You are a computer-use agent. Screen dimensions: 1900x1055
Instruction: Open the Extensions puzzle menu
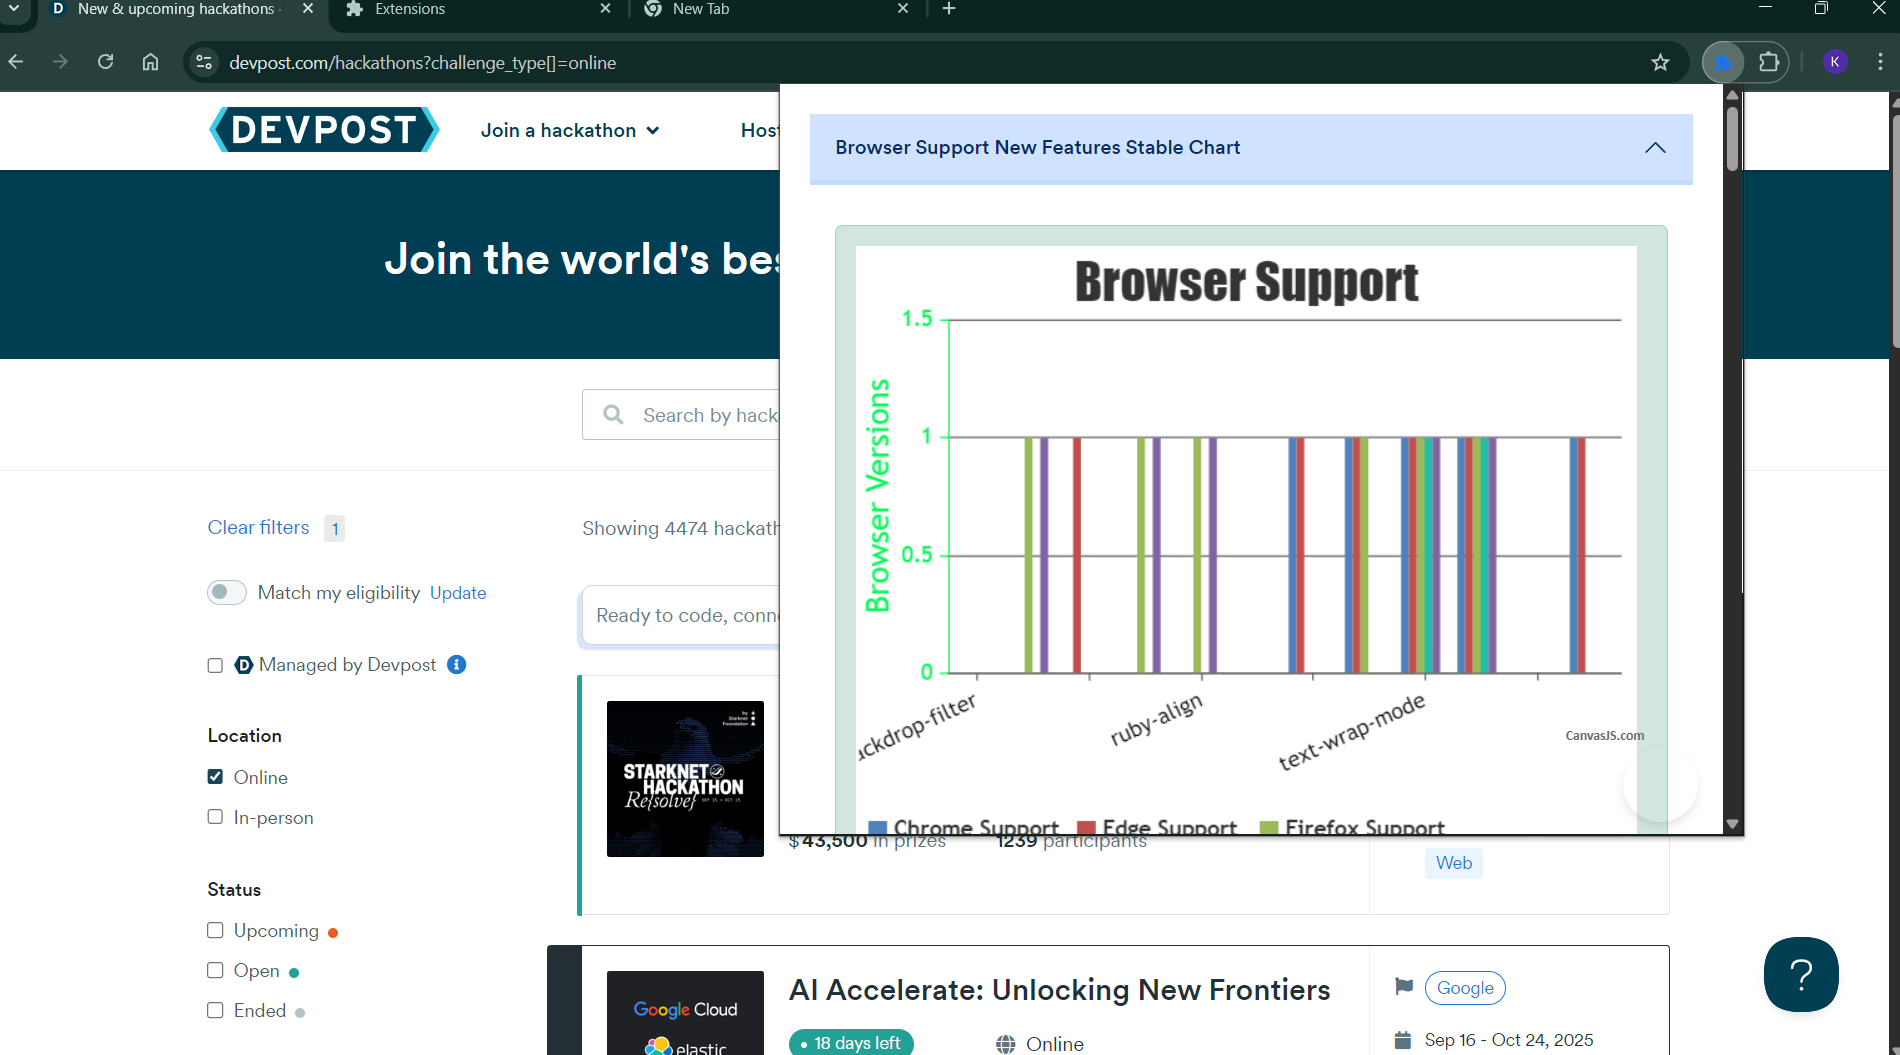pyautogui.click(x=1768, y=62)
